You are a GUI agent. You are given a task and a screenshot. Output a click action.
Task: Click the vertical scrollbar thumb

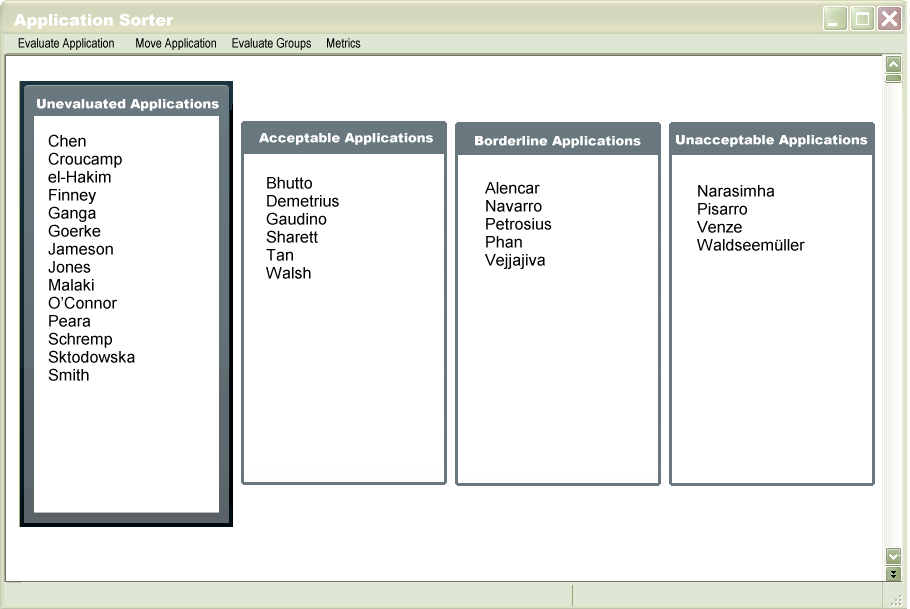[x=893, y=78]
